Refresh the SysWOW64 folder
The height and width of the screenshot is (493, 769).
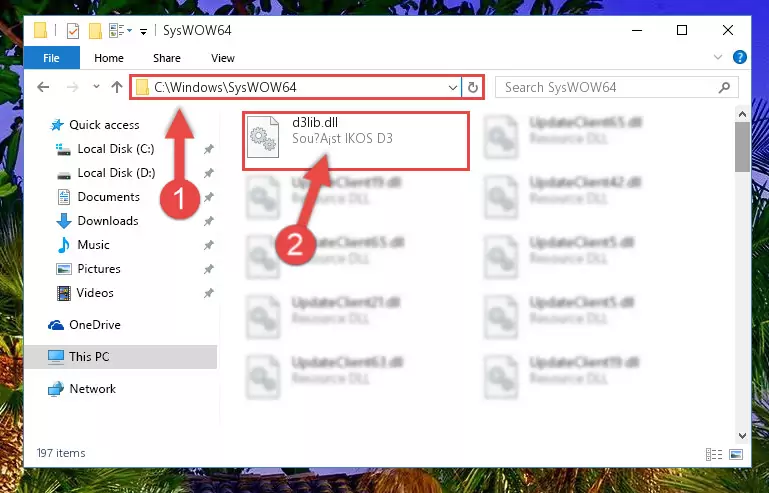(x=472, y=88)
